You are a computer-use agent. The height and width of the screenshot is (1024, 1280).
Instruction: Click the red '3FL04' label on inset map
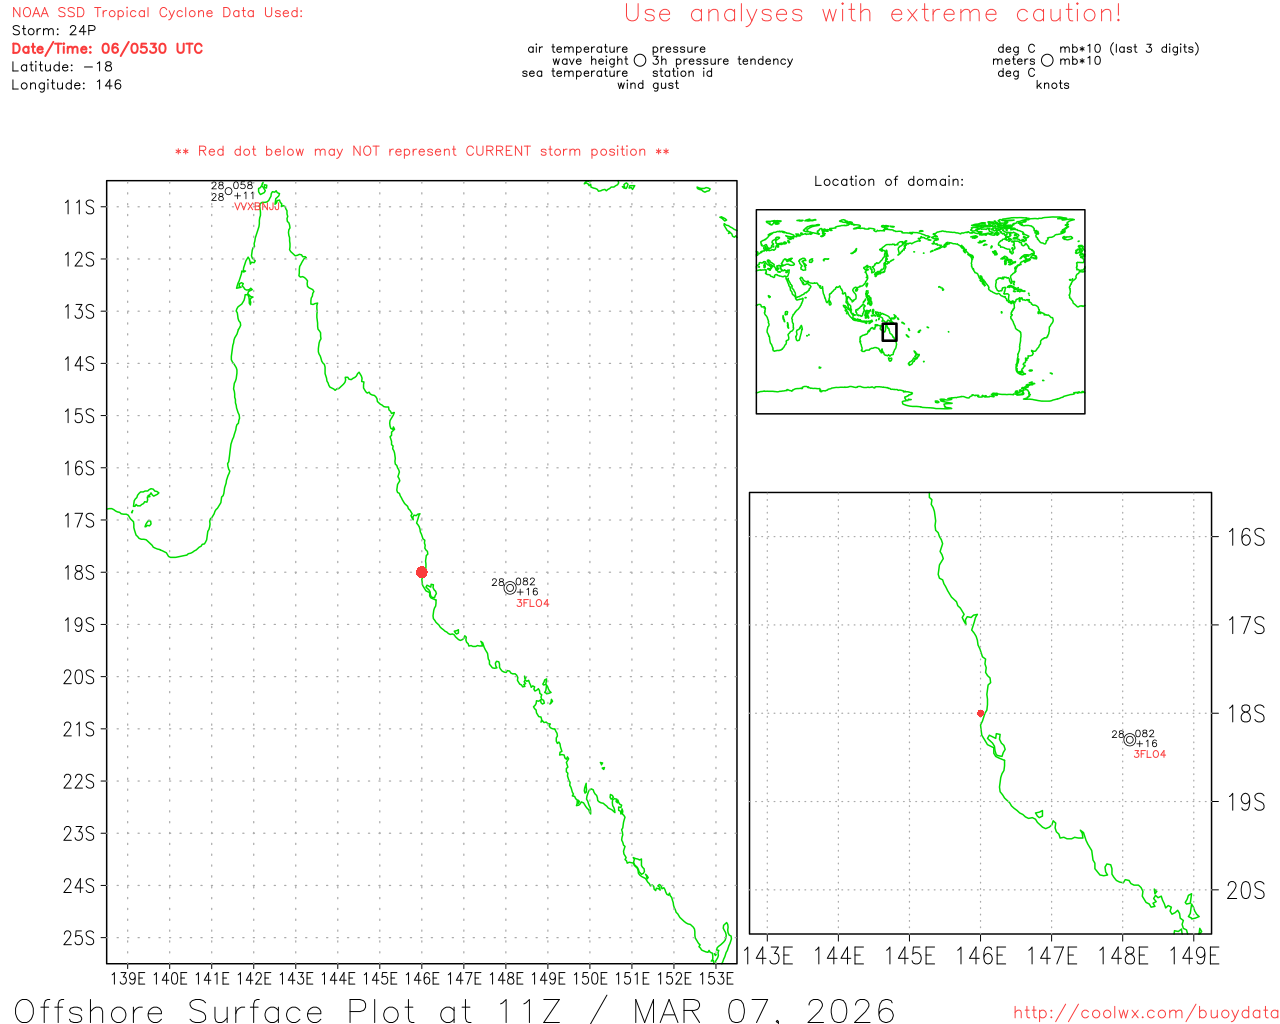[1150, 755]
